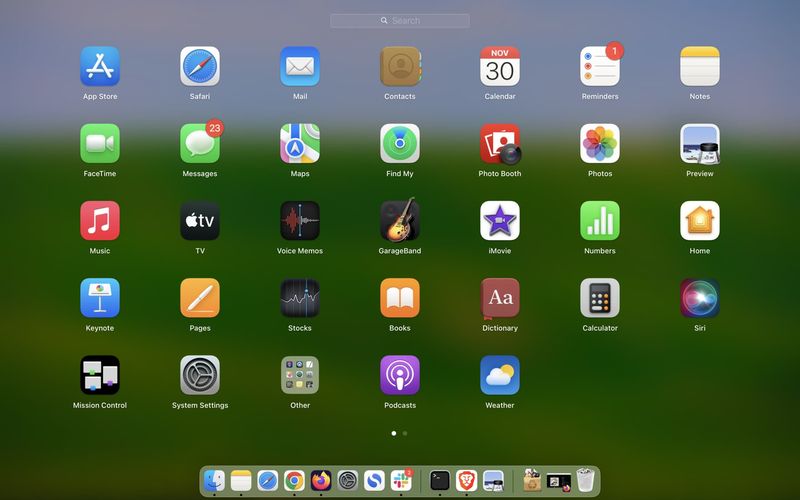Image resolution: width=800 pixels, height=500 pixels.
Task: Select first Launchpad page dot
Action: (394, 433)
